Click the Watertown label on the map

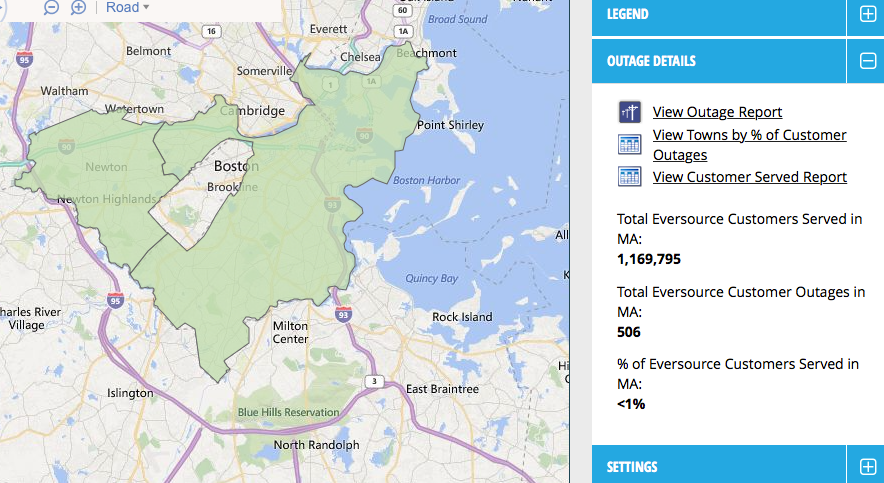click(134, 109)
